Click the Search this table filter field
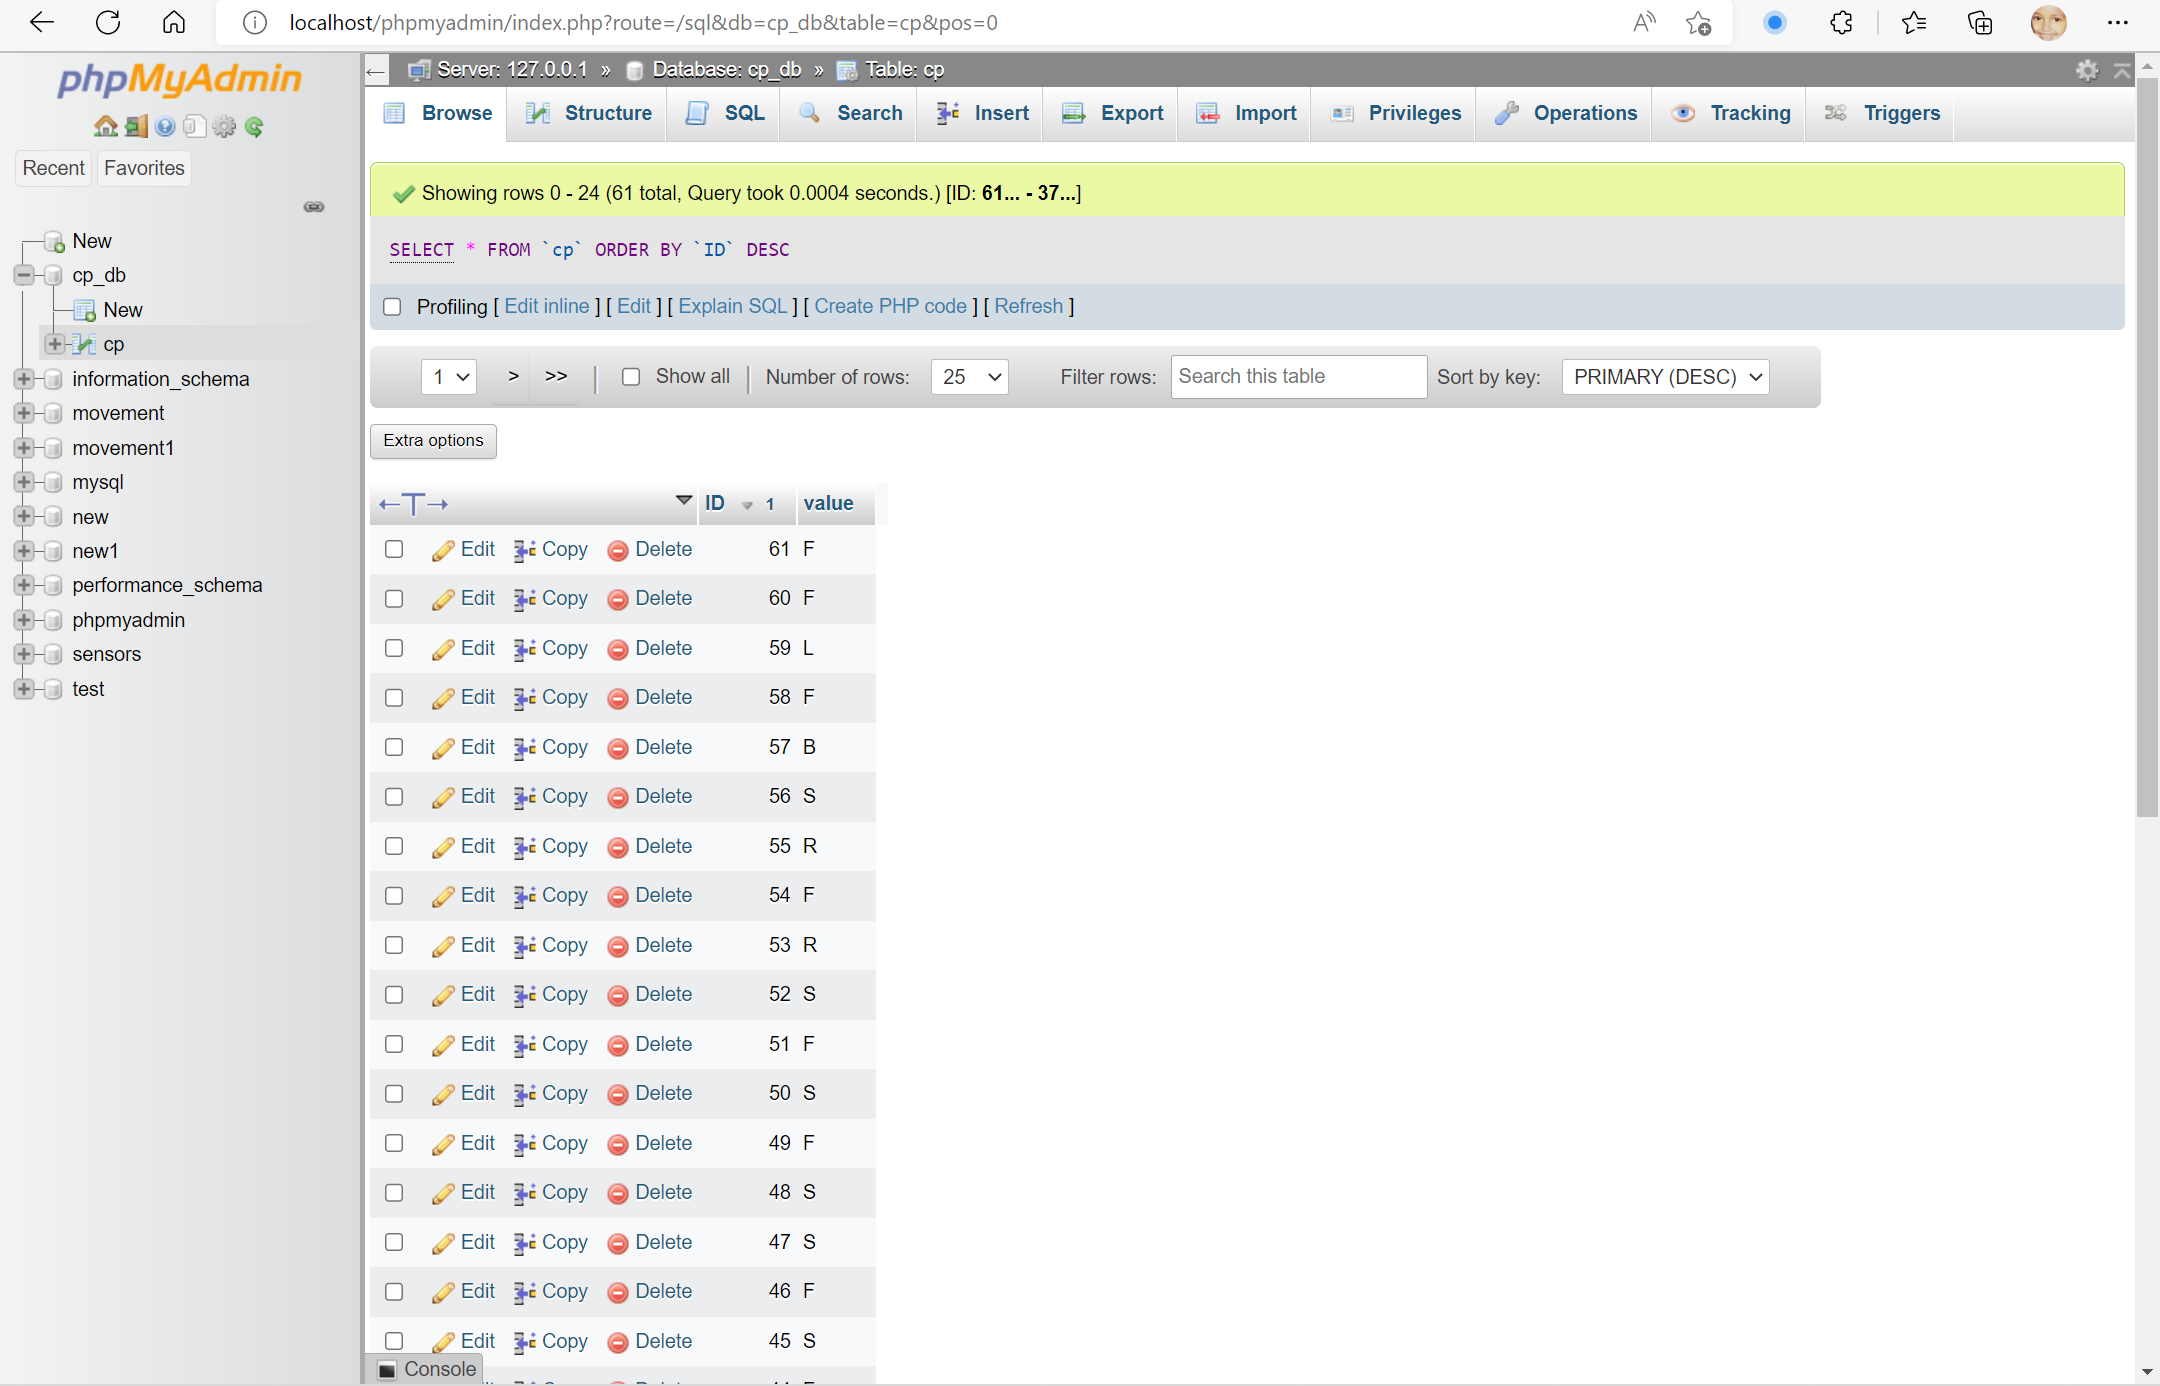This screenshot has height=1386, width=2160. click(1298, 377)
